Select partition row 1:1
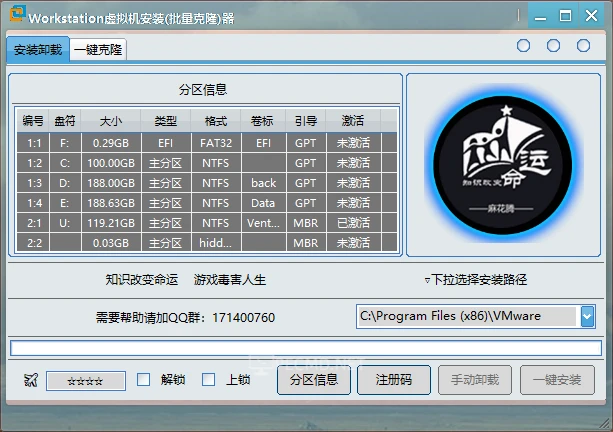 click(207, 143)
